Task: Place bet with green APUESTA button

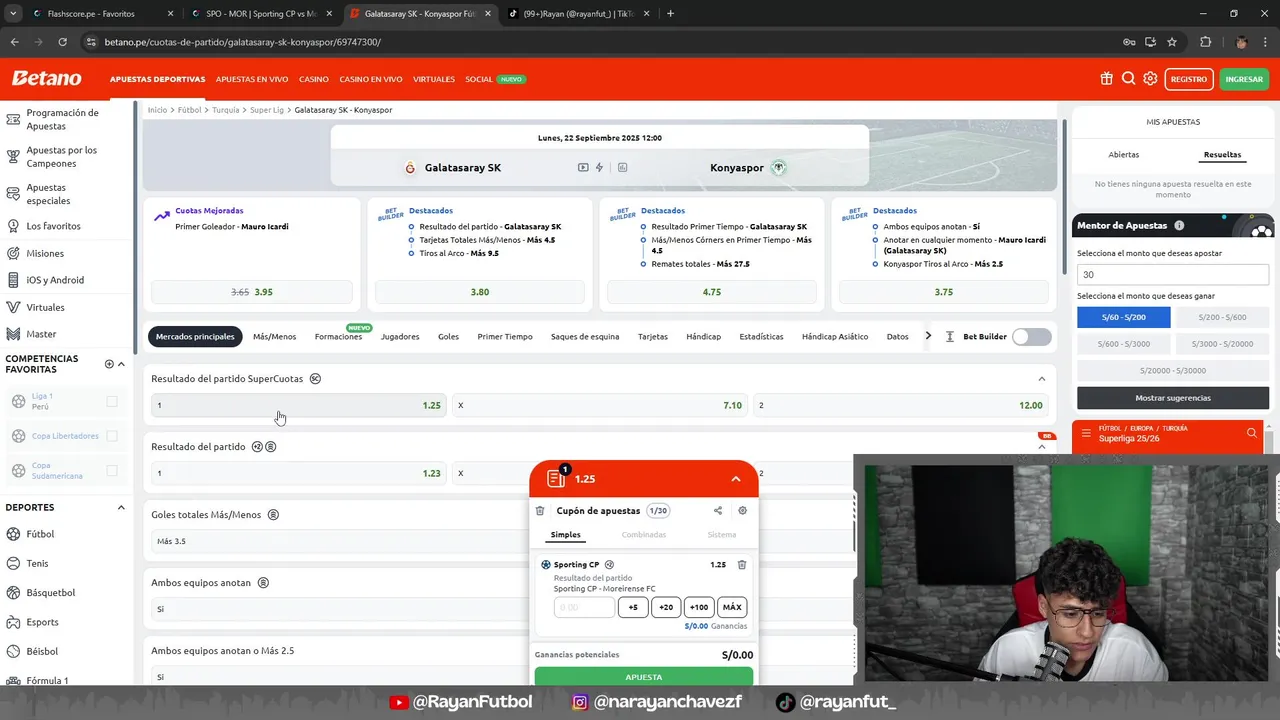Action: (x=644, y=677)
